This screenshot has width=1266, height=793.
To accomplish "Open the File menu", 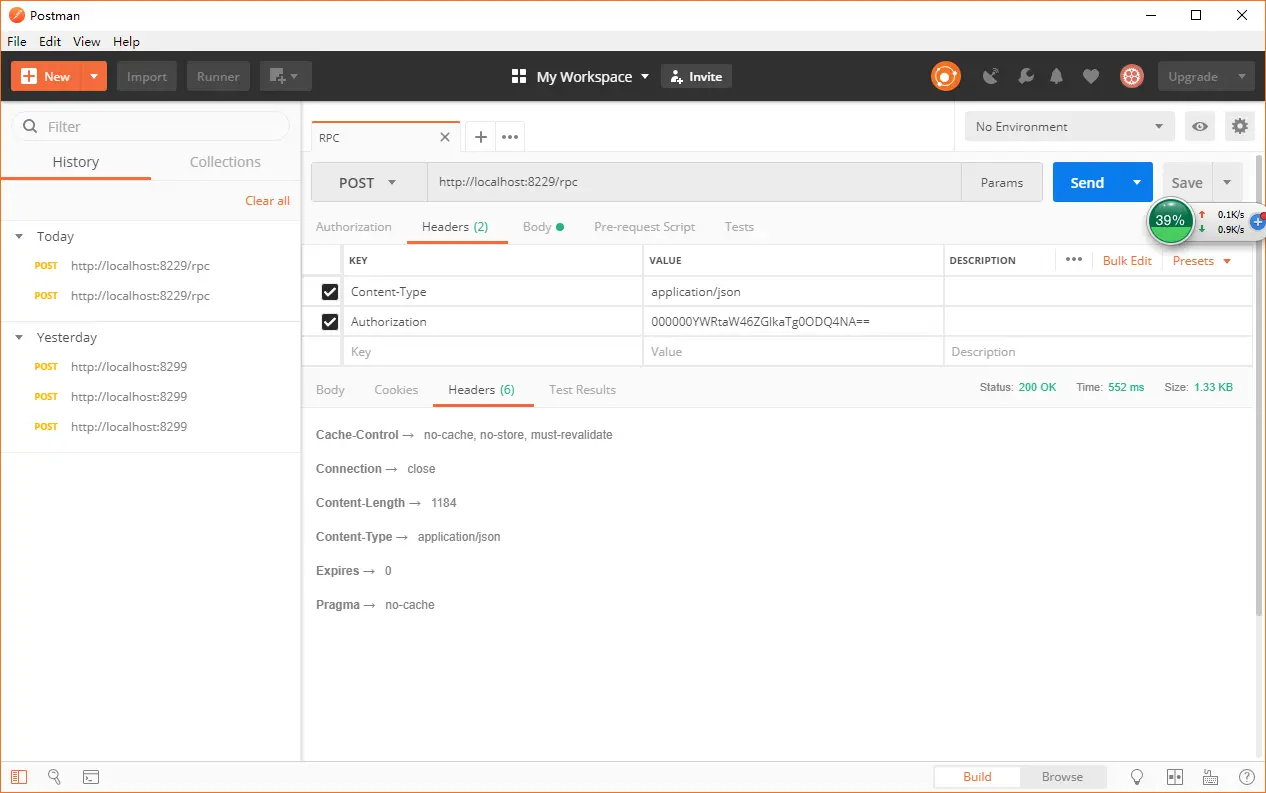I will pyautogui.click(x=17, y=41).
